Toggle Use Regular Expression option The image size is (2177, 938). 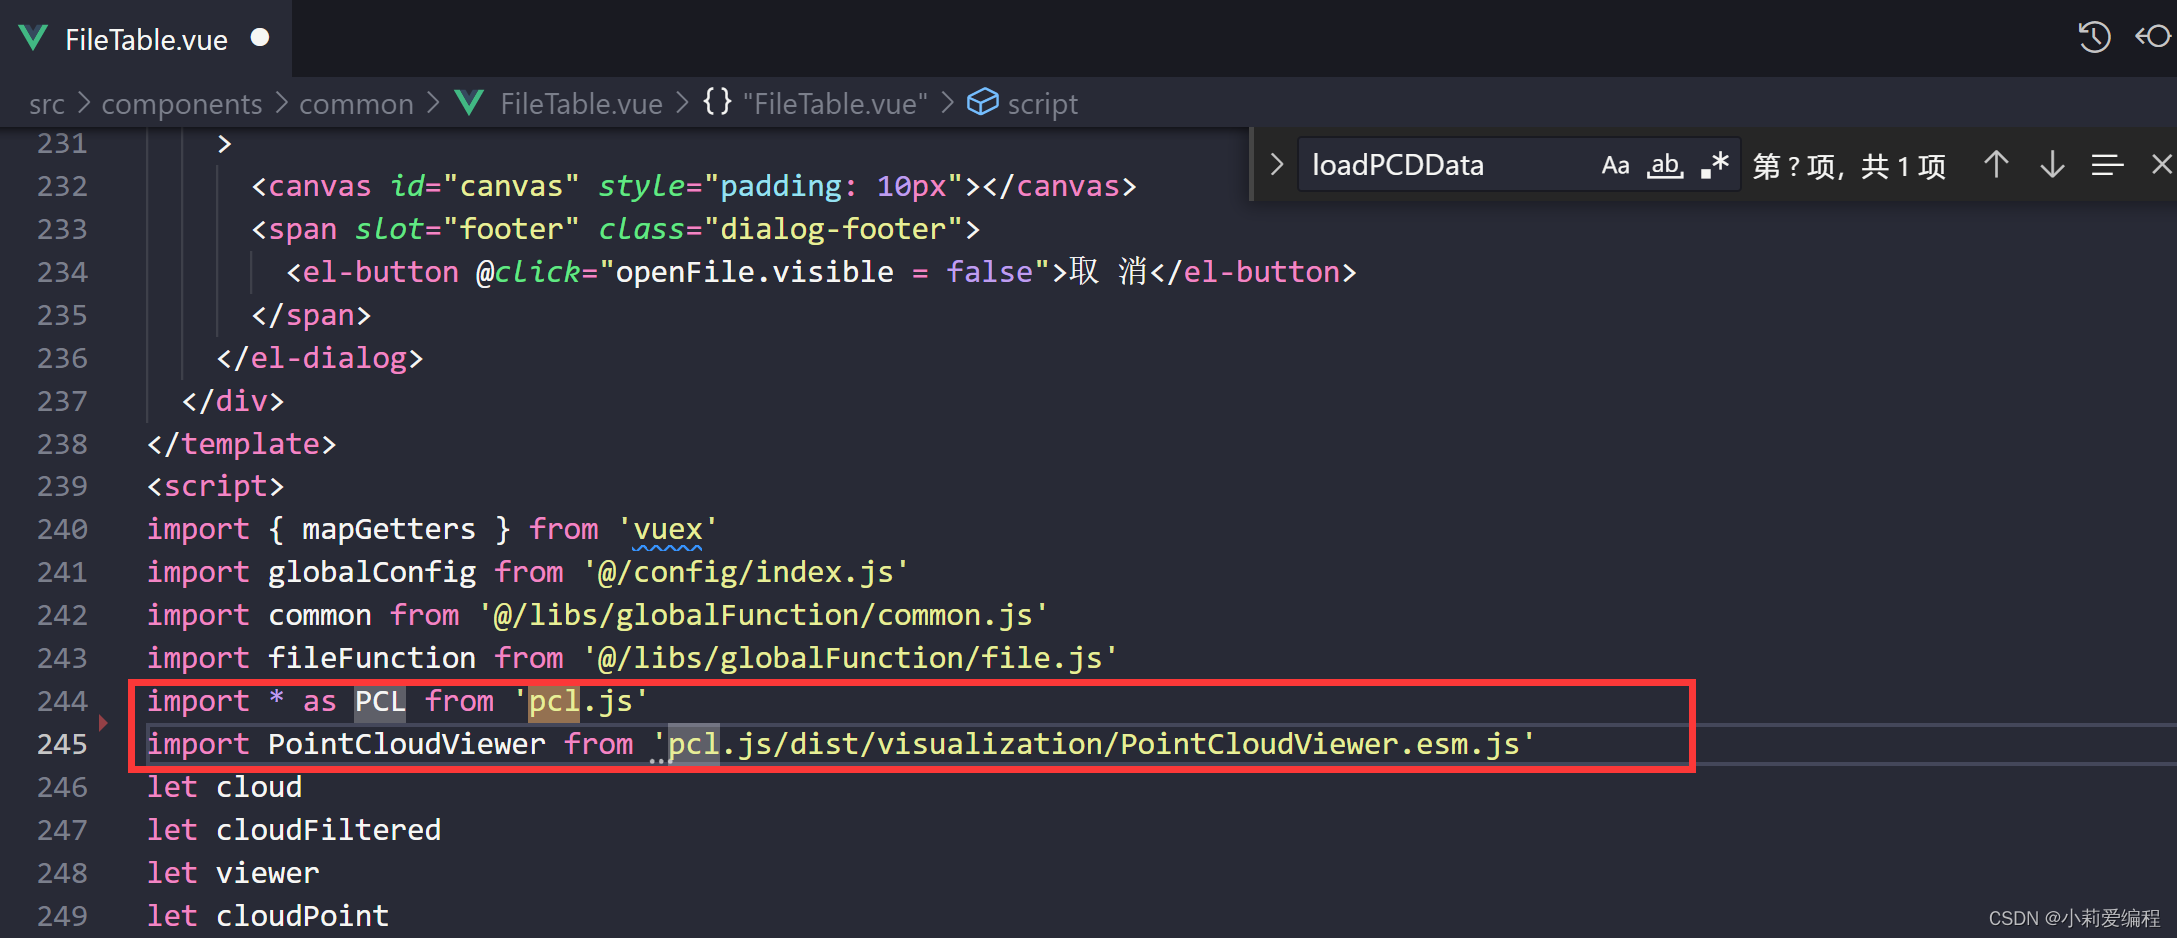(1715, 165)
